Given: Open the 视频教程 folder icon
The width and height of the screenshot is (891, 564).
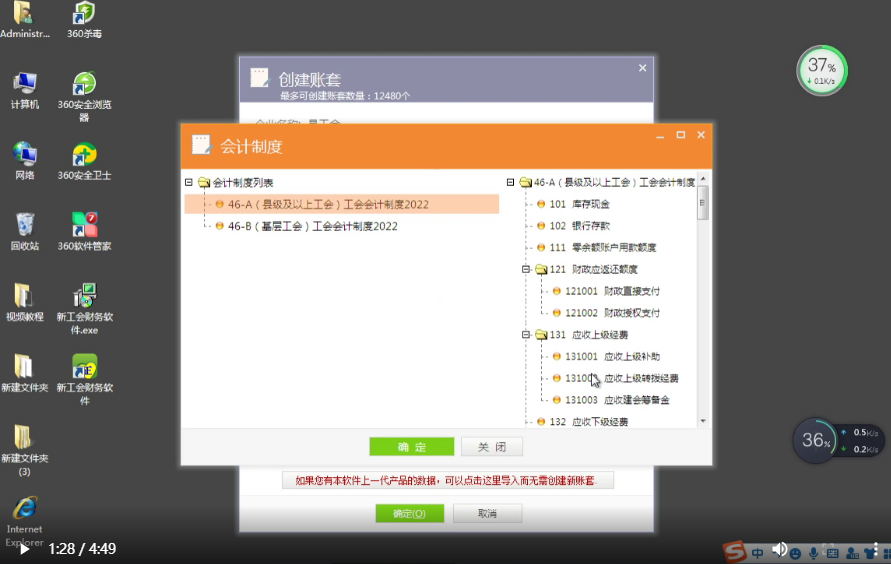Looking at the screenshot, I should 25,296.
